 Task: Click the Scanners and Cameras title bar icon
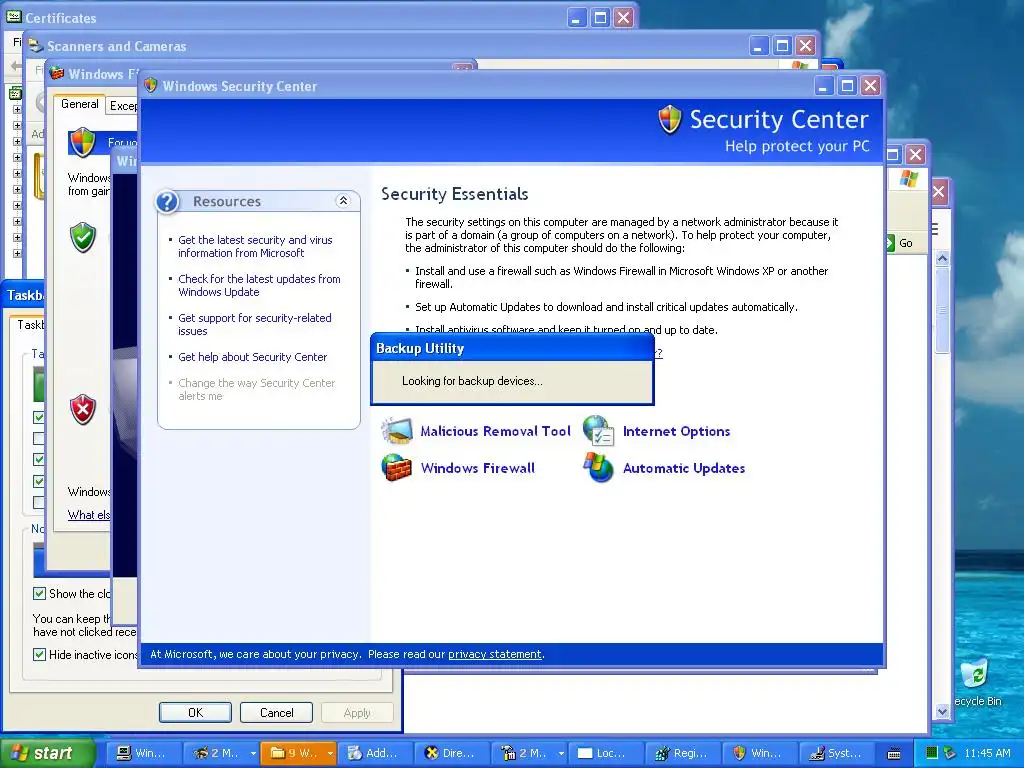pos(36,46)
